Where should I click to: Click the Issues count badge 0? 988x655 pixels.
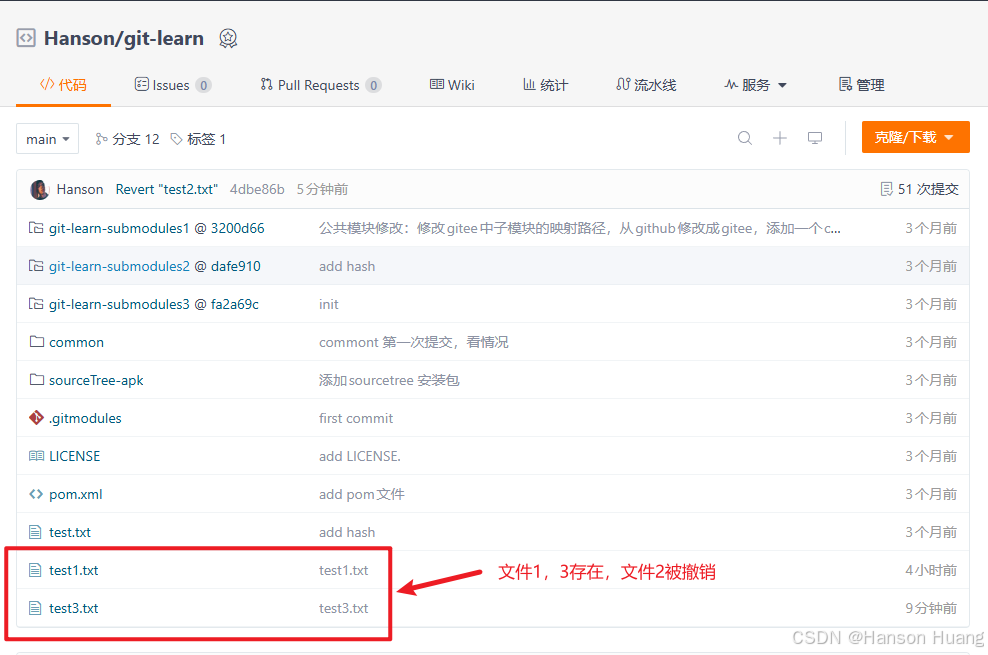click(x=203, y=85)
